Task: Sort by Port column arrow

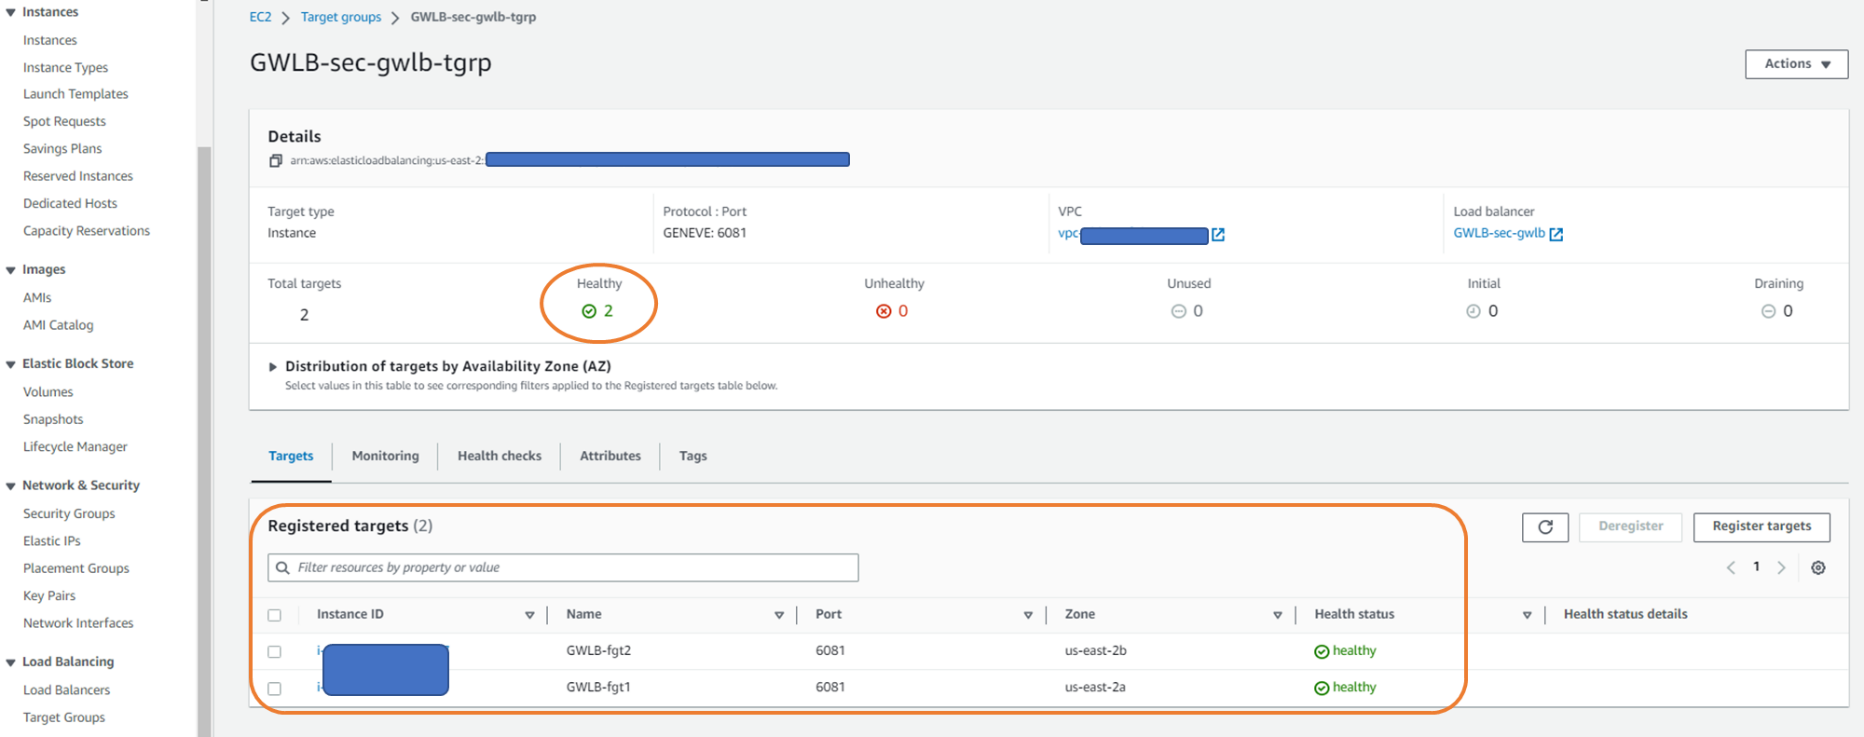Action: tap(1028, 615)
